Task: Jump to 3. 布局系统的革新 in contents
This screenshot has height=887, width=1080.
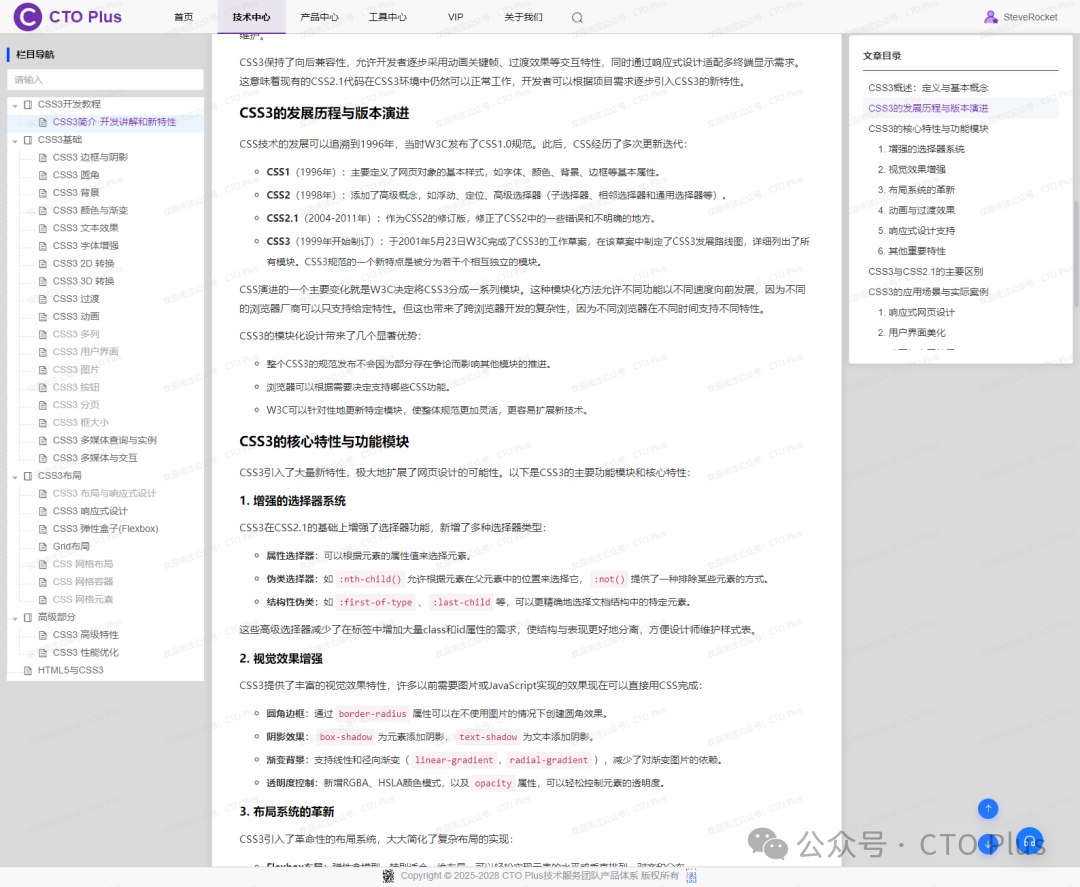Action: [x=916, y=190]
